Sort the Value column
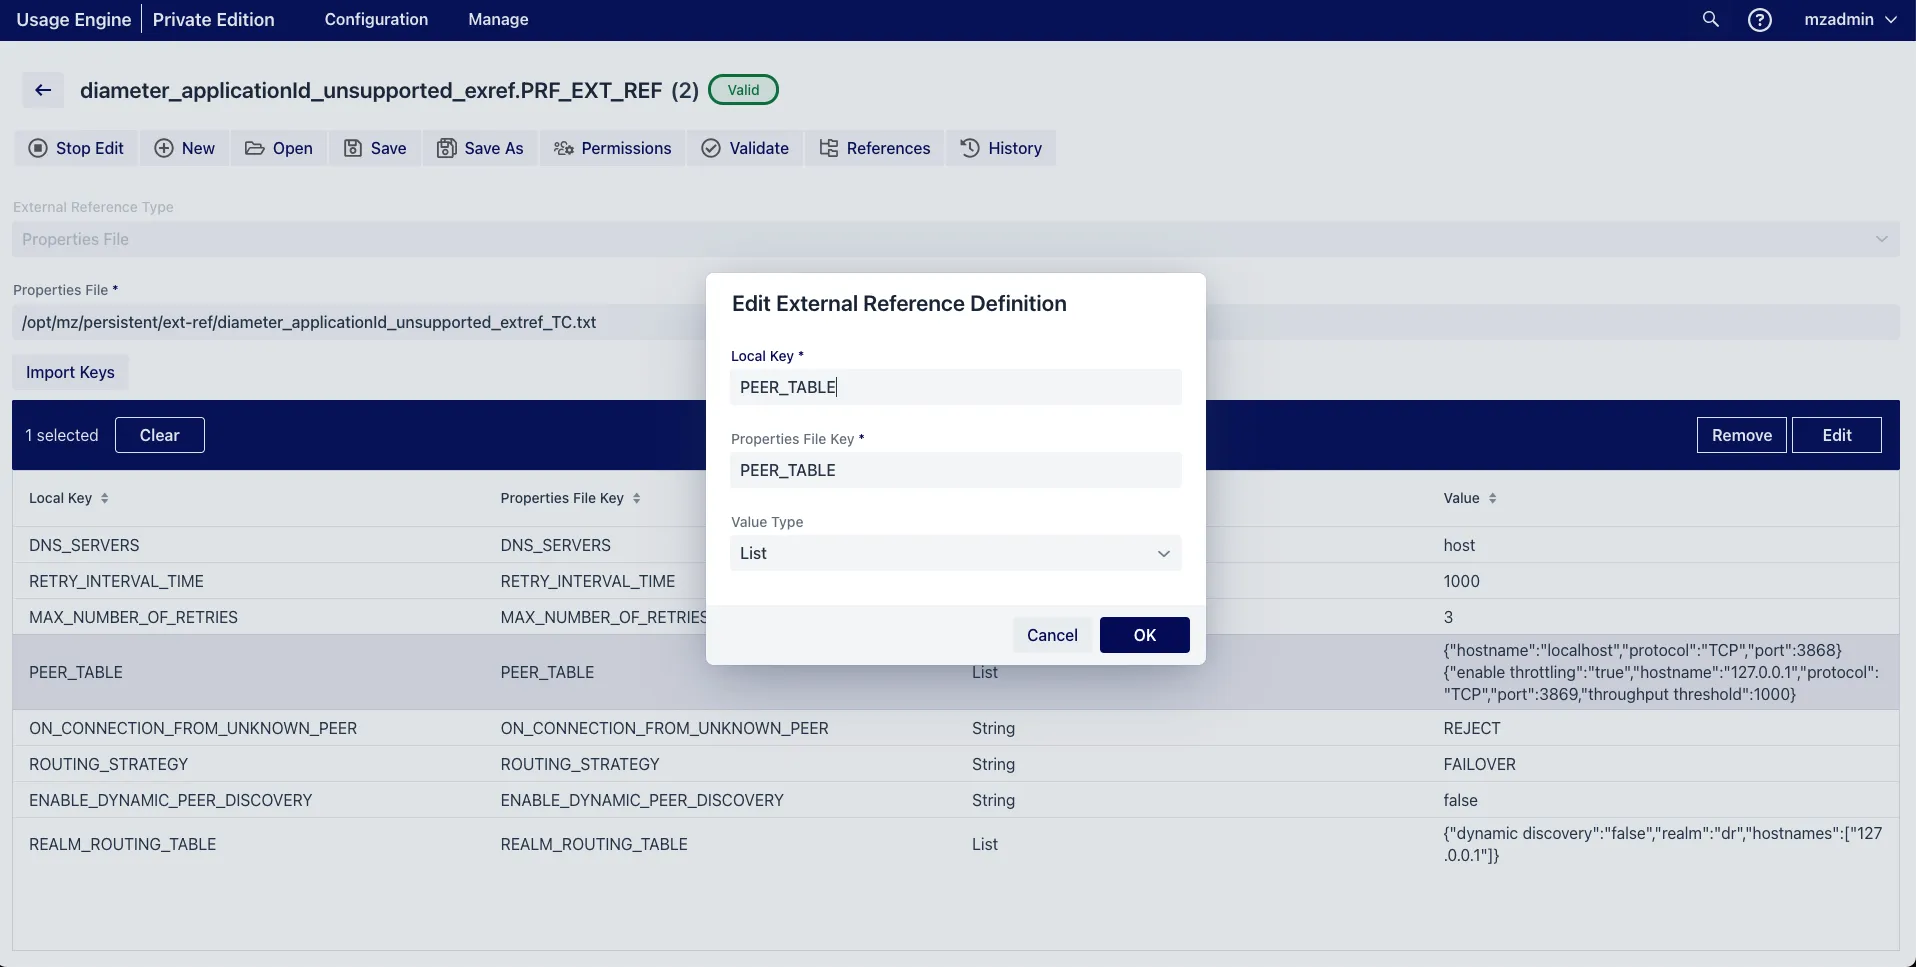Screen dimensions: 1916x967 [x=1492, y=498]
